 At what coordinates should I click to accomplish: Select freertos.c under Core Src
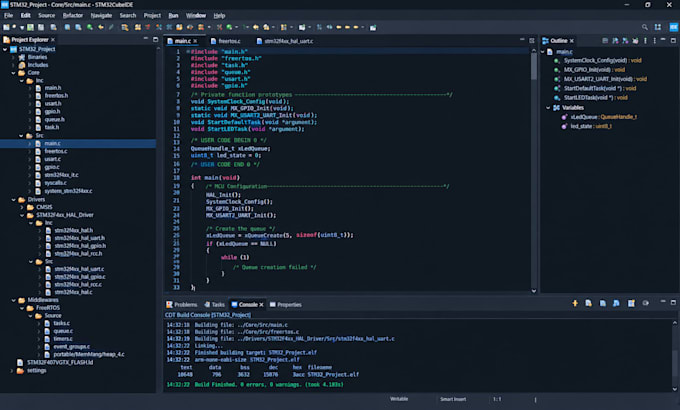[x=56, y=151]
